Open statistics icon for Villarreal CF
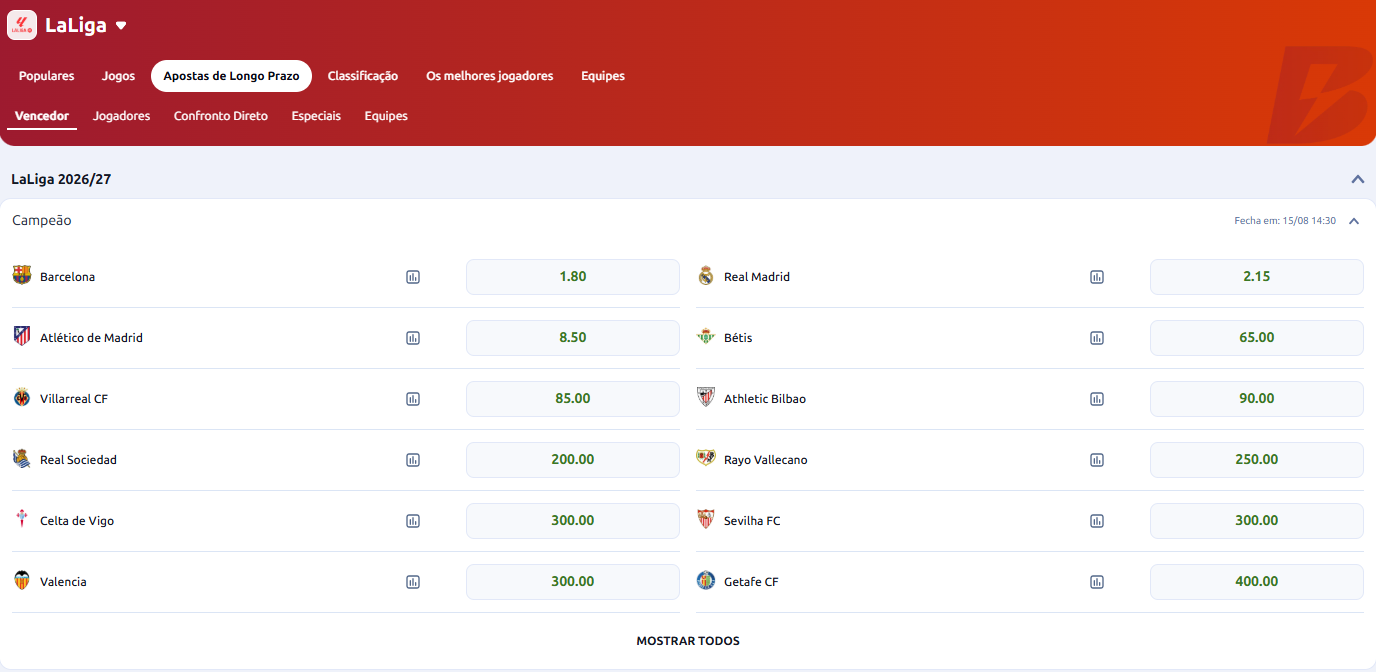The width and height of the screenshot is (1376, 672). [x=413, y=399]
